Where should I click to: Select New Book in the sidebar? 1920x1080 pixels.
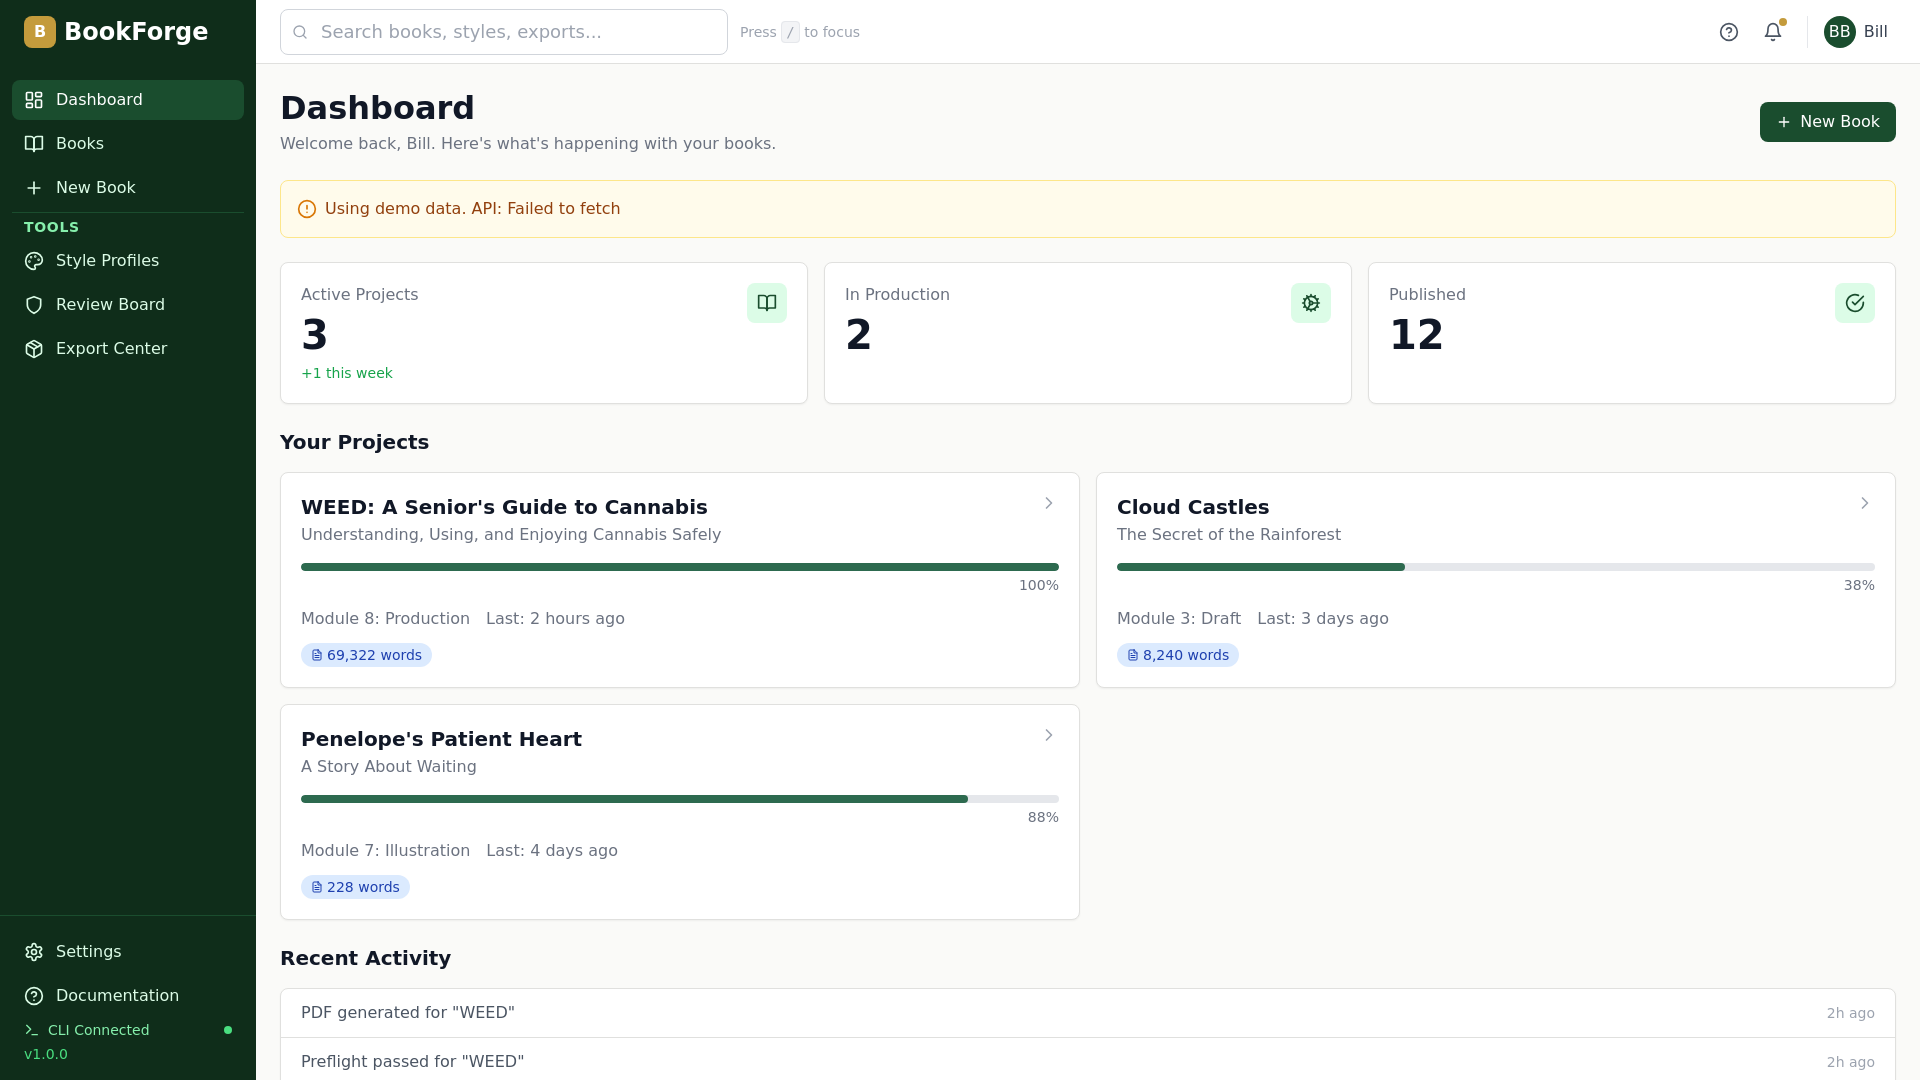(128, 188)
